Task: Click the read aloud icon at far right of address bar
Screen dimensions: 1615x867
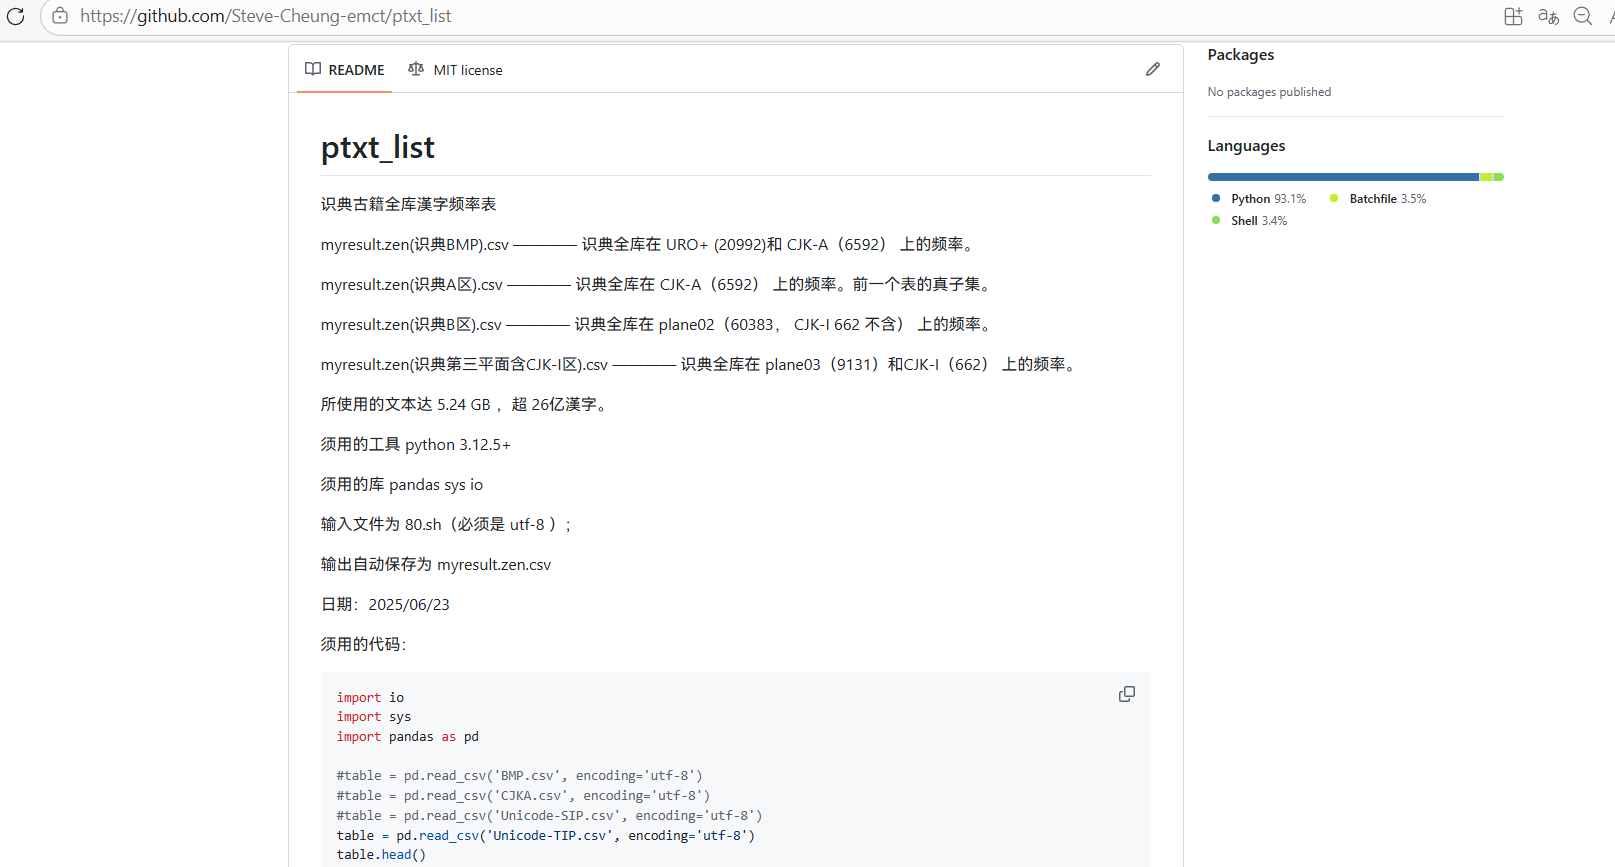Action: 1610,16
